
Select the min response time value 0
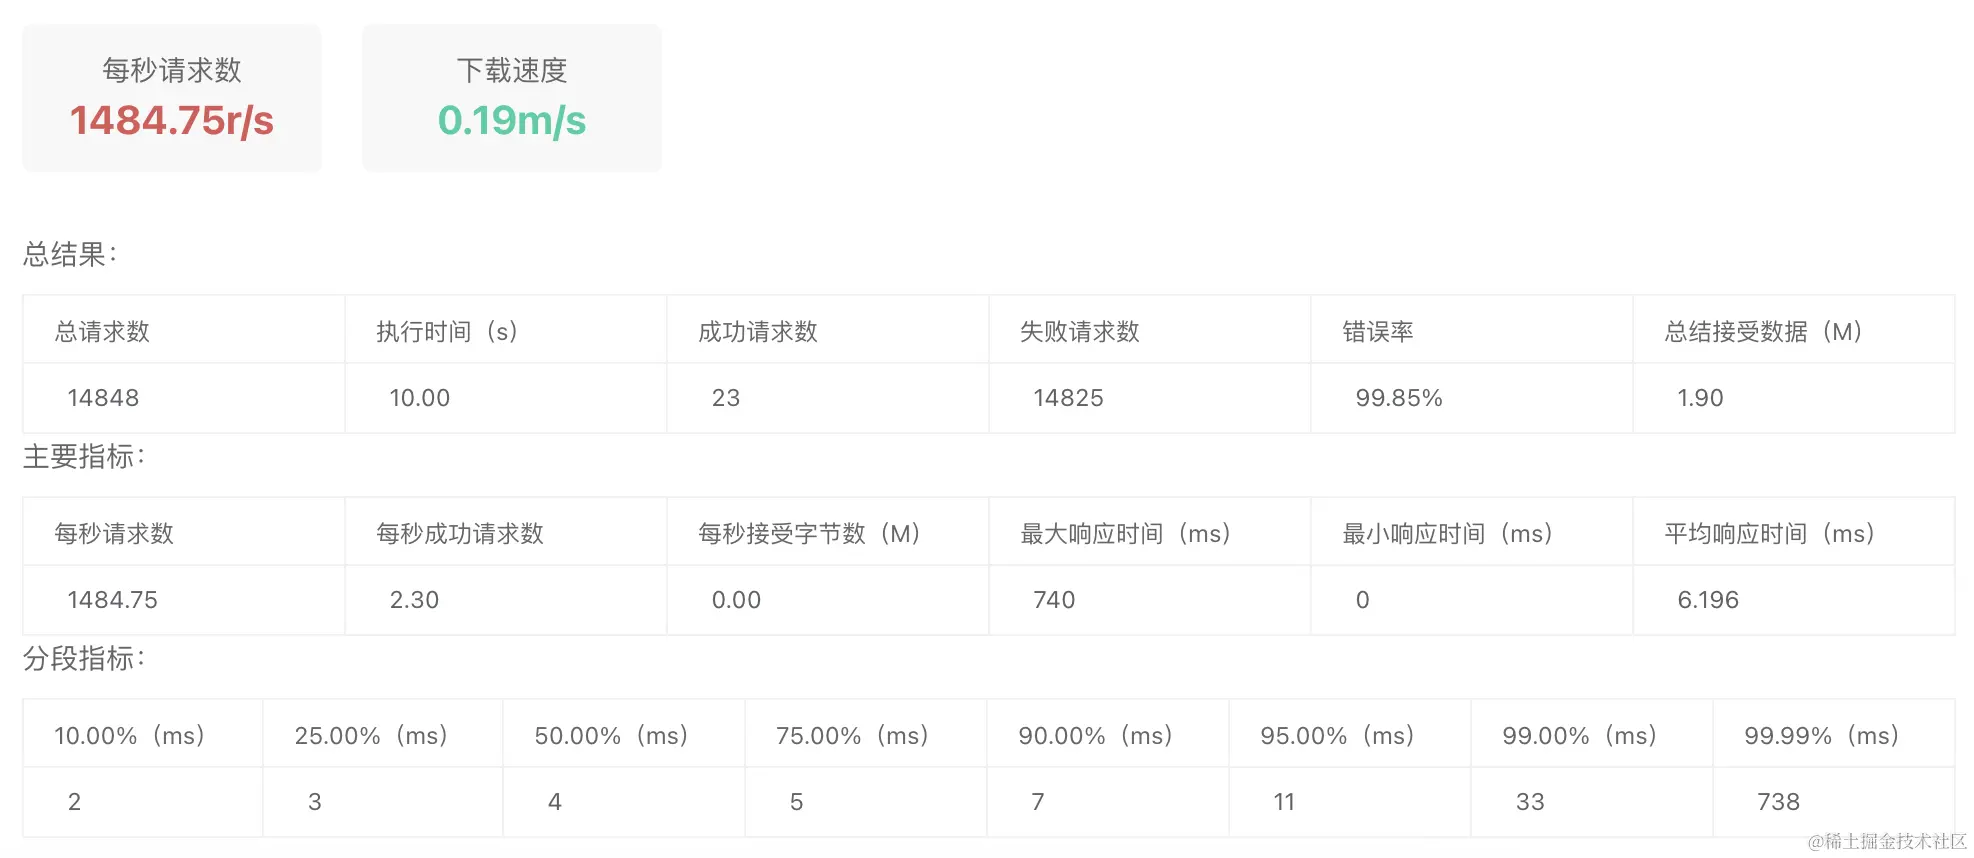(1362, 600)
